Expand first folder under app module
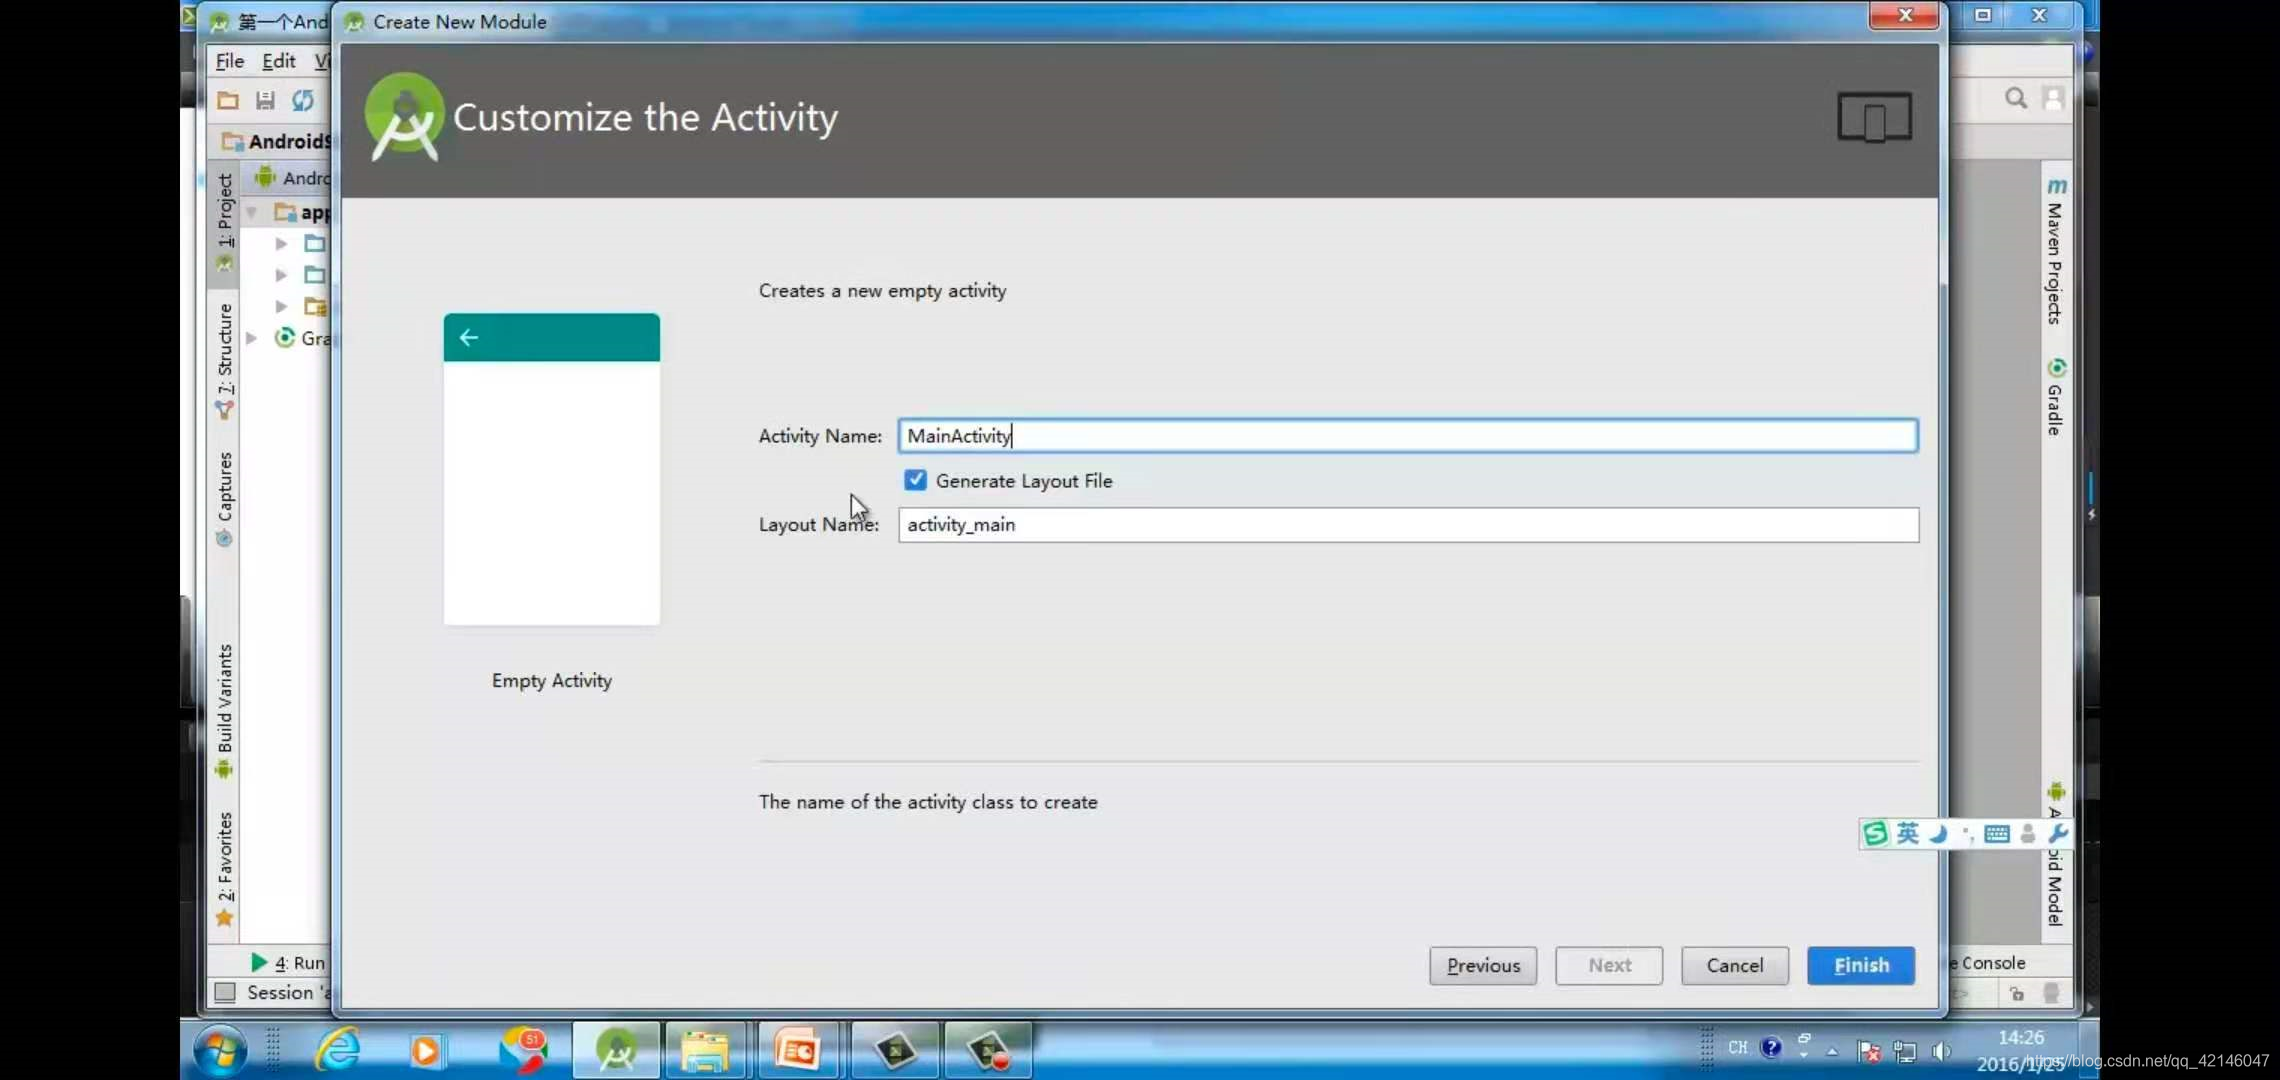The height and width of the screenshot is (1080, 2280). (x=281, y=243)
